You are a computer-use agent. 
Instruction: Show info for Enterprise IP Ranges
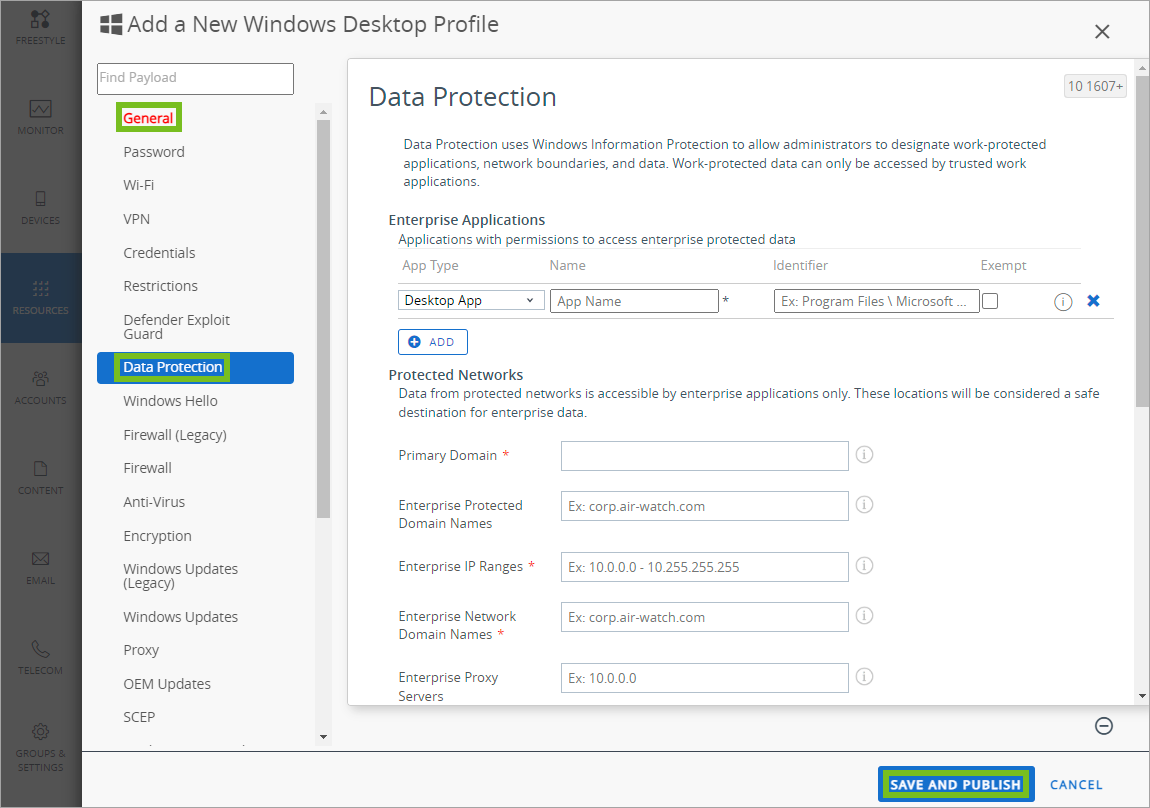pyautogui.click(x=865, y=565)
